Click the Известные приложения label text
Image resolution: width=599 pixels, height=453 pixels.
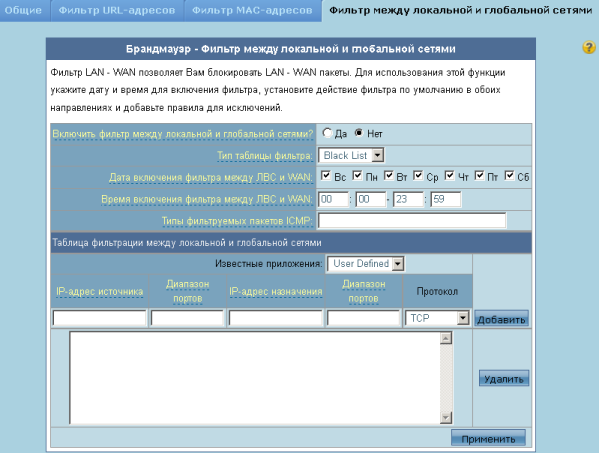(269, 264)
